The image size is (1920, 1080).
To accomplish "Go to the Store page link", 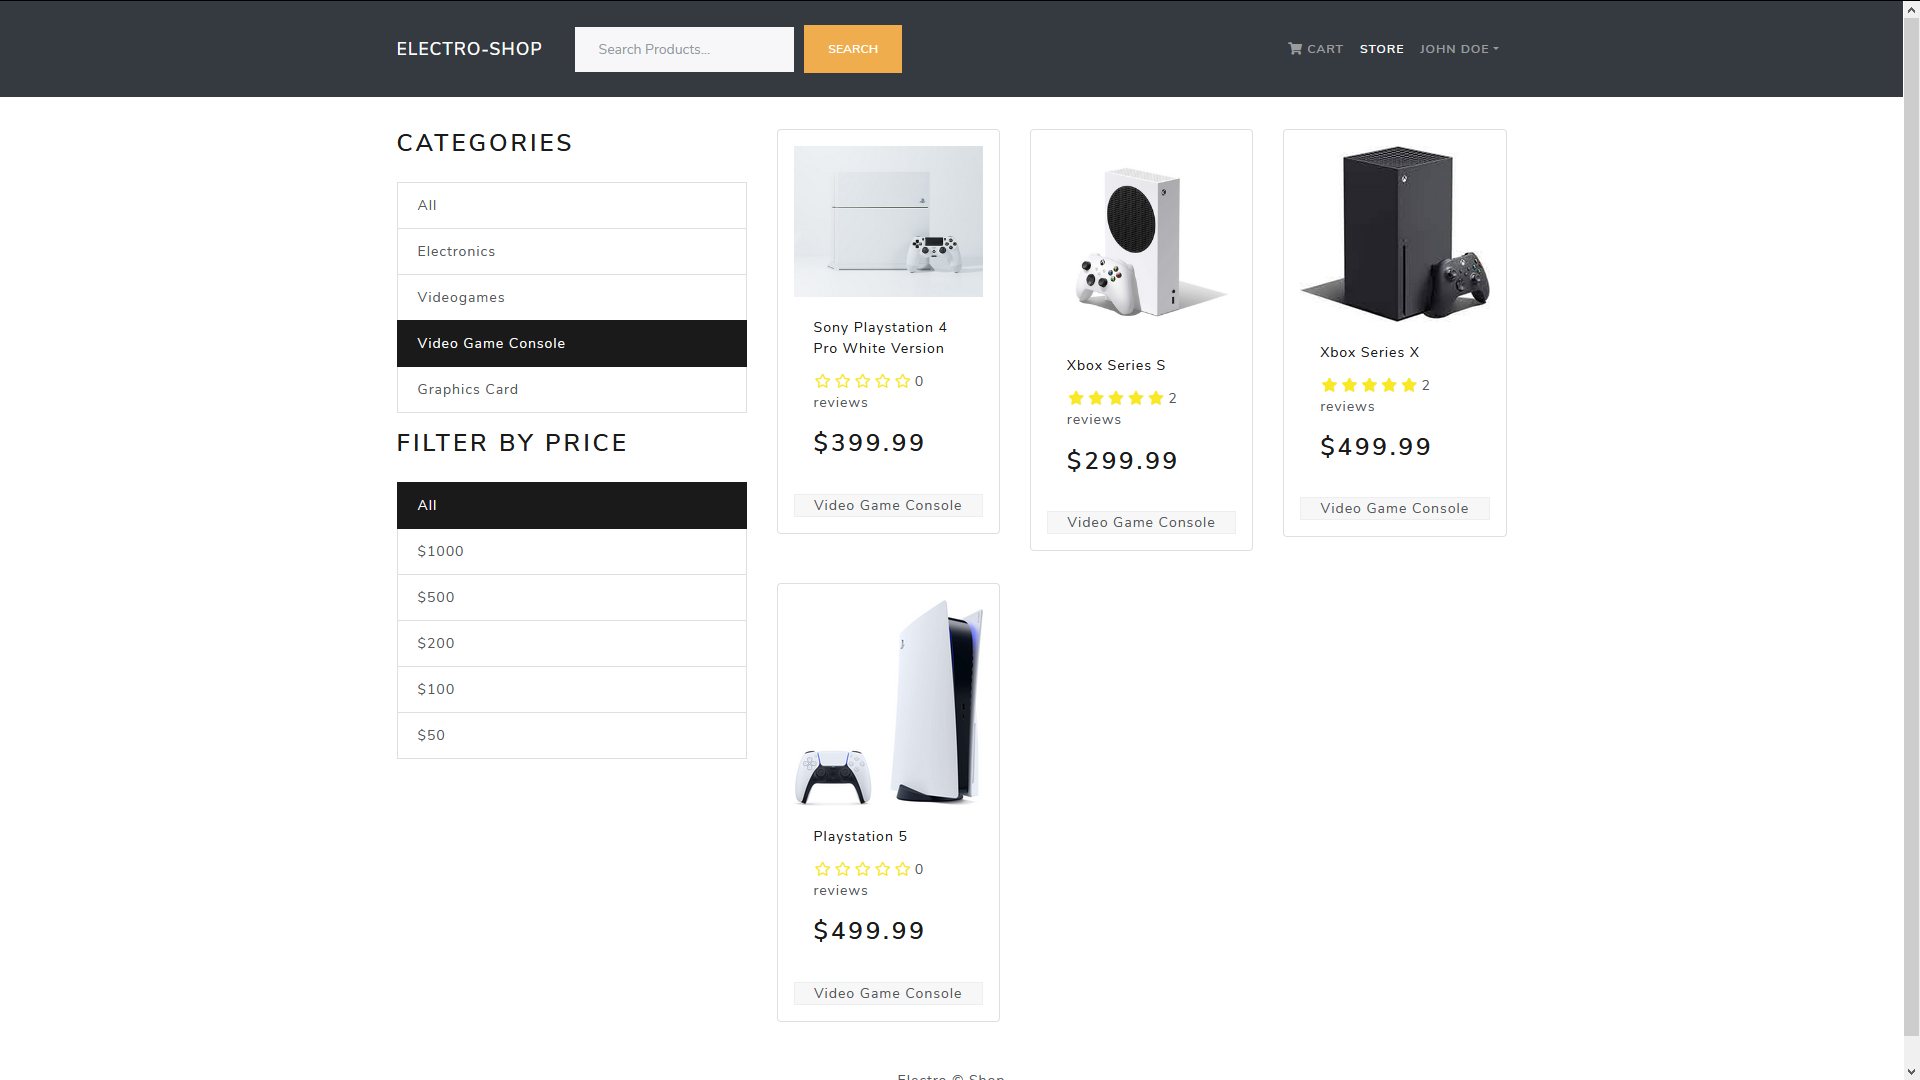I will (1381, 49).
